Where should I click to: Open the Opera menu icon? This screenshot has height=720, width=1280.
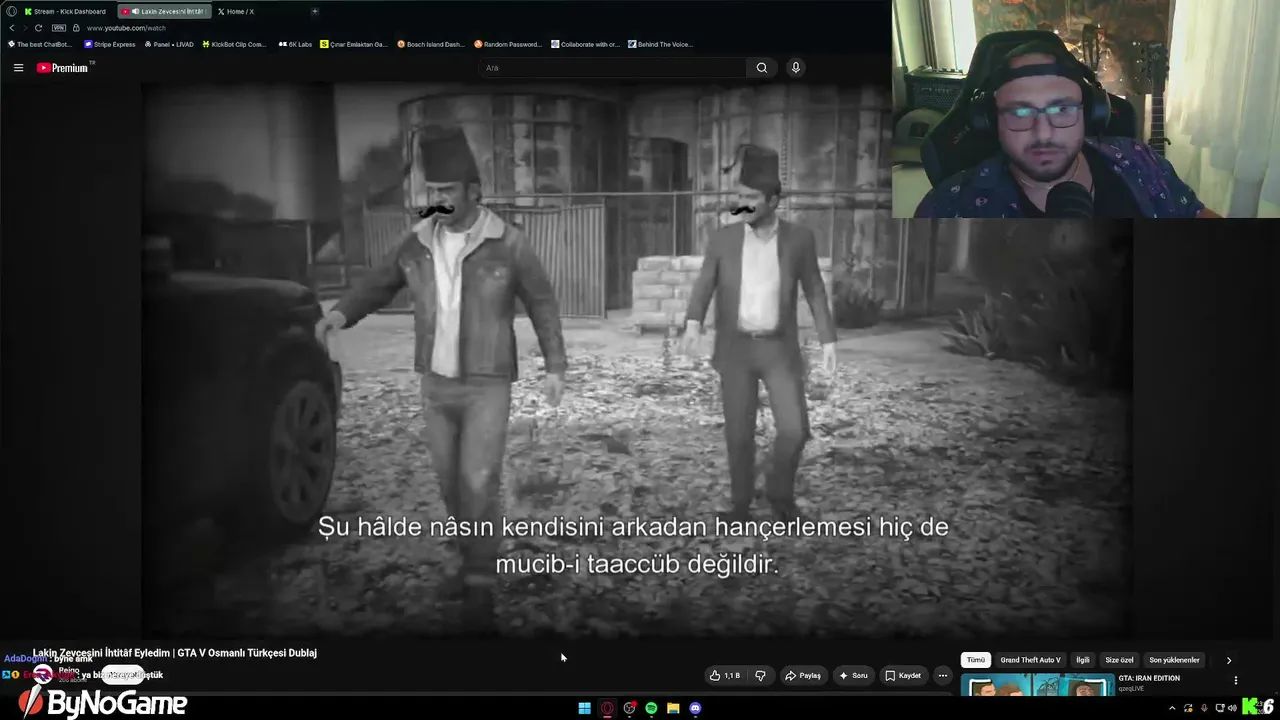[x=12, y=11]
